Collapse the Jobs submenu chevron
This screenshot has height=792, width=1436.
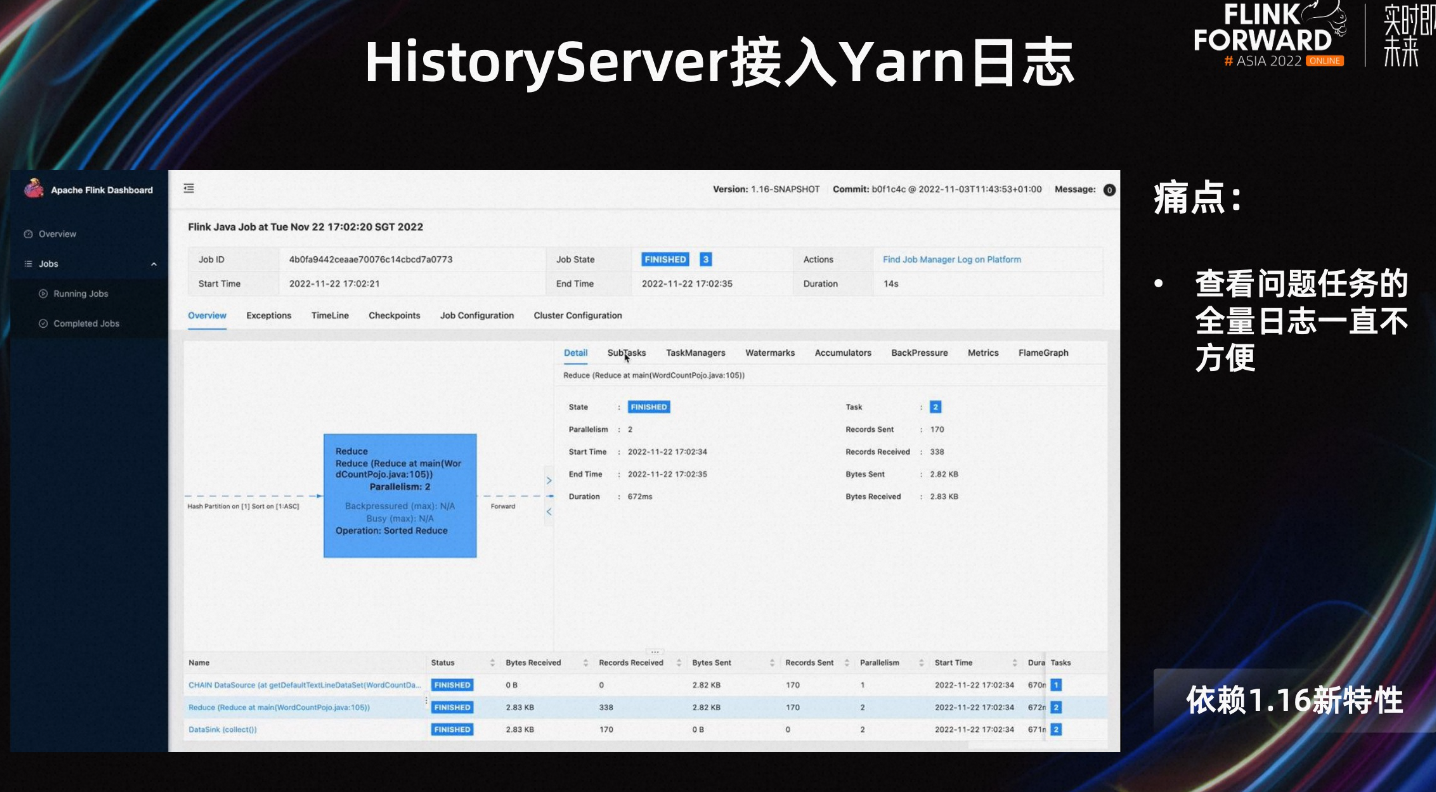point(154,264)
